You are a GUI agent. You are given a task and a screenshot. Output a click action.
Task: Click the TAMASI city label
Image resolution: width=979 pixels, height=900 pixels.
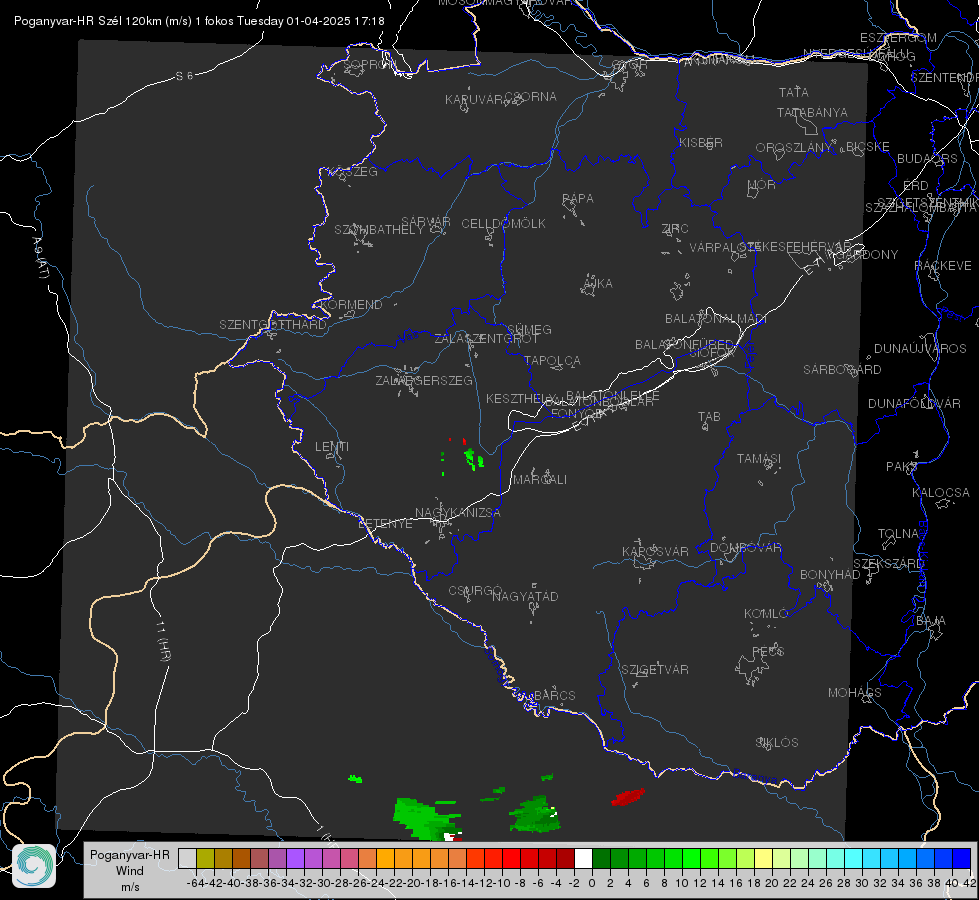pos(759,458)
